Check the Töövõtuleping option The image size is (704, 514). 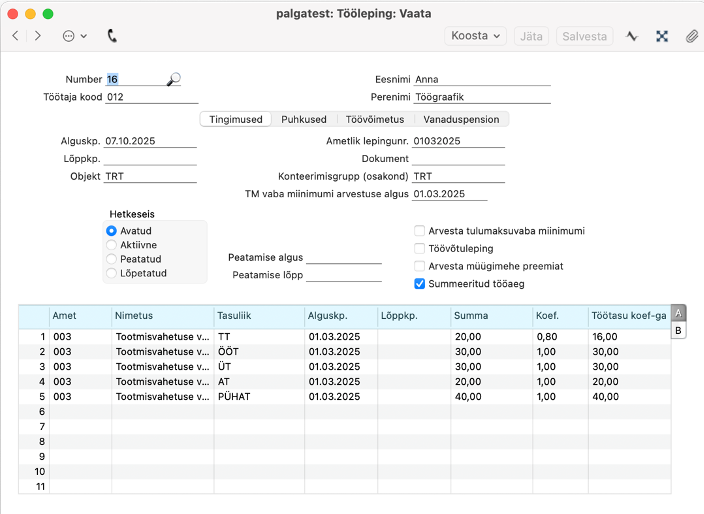coord(420,248)
